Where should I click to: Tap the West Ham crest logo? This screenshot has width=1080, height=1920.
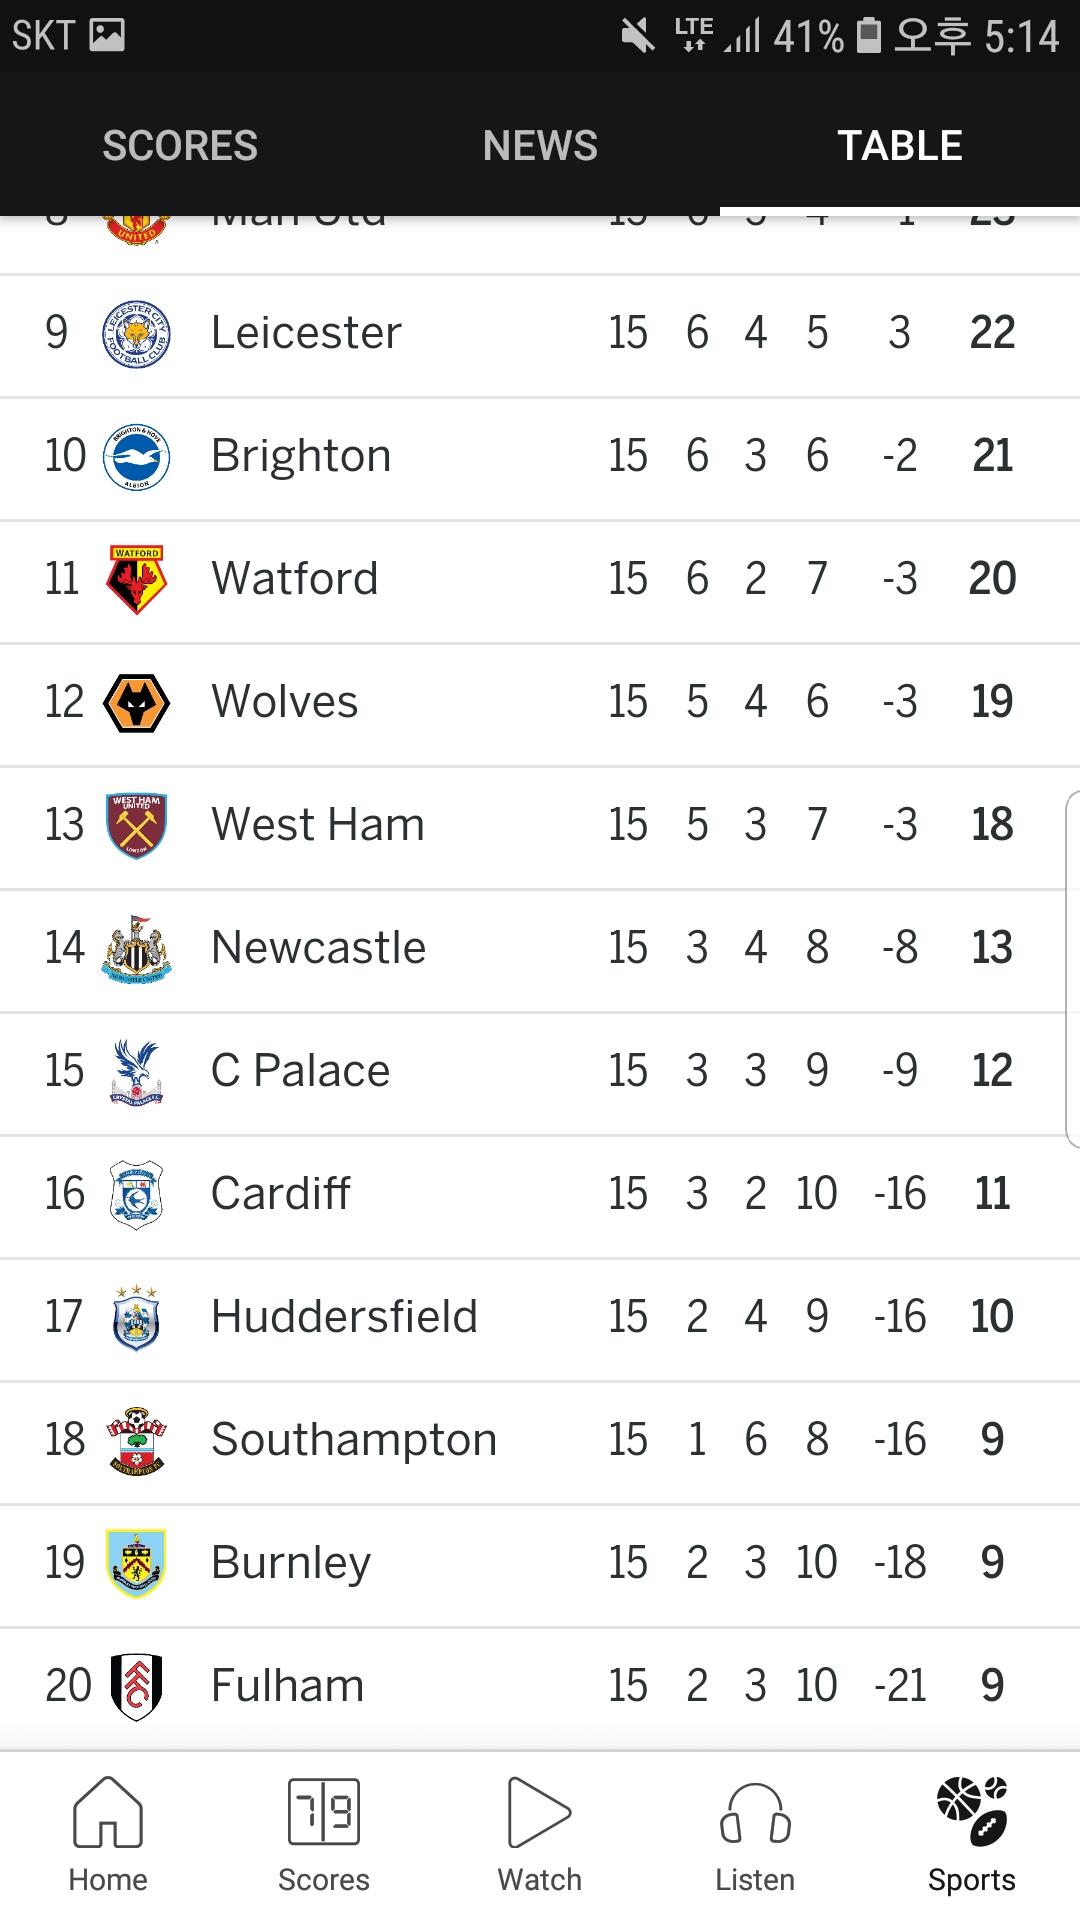pyautogui.click(x=136, y=824)
